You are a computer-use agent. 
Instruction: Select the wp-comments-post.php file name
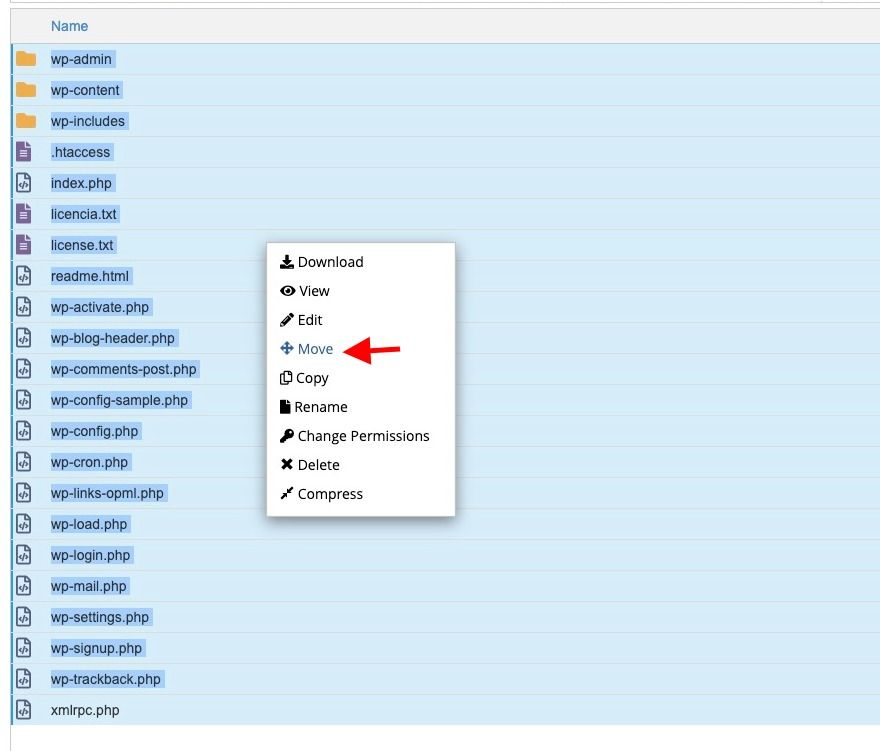pyautogui.click(x=123, y=369)
